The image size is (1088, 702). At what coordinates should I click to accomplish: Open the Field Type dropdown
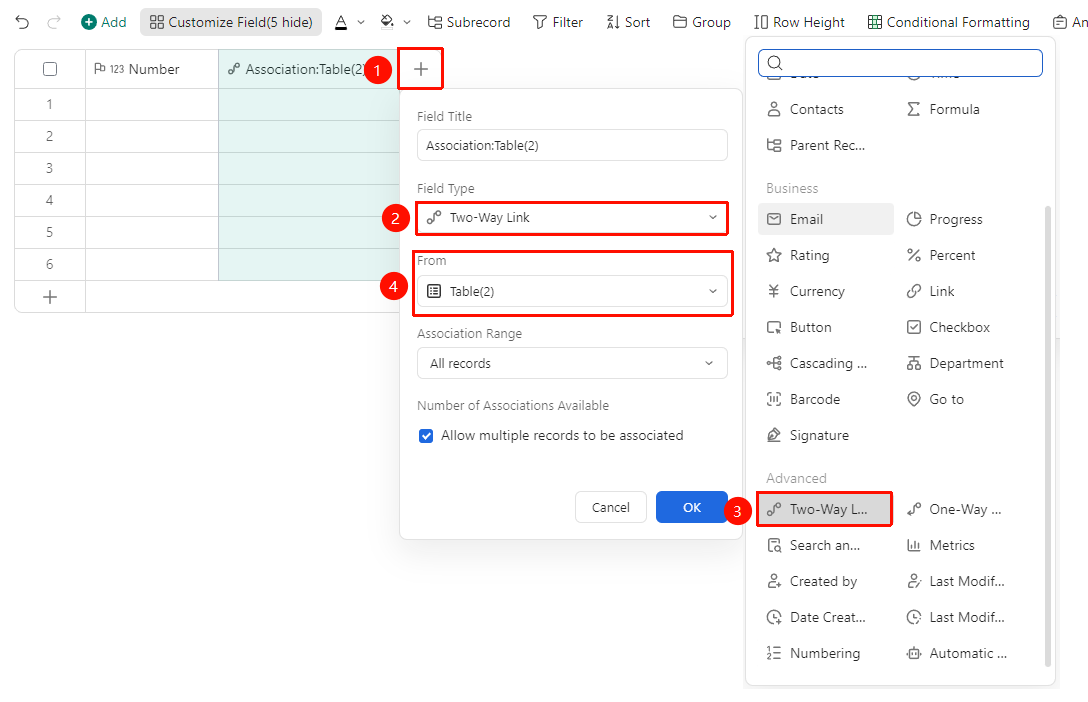click(x=572, y=218)
